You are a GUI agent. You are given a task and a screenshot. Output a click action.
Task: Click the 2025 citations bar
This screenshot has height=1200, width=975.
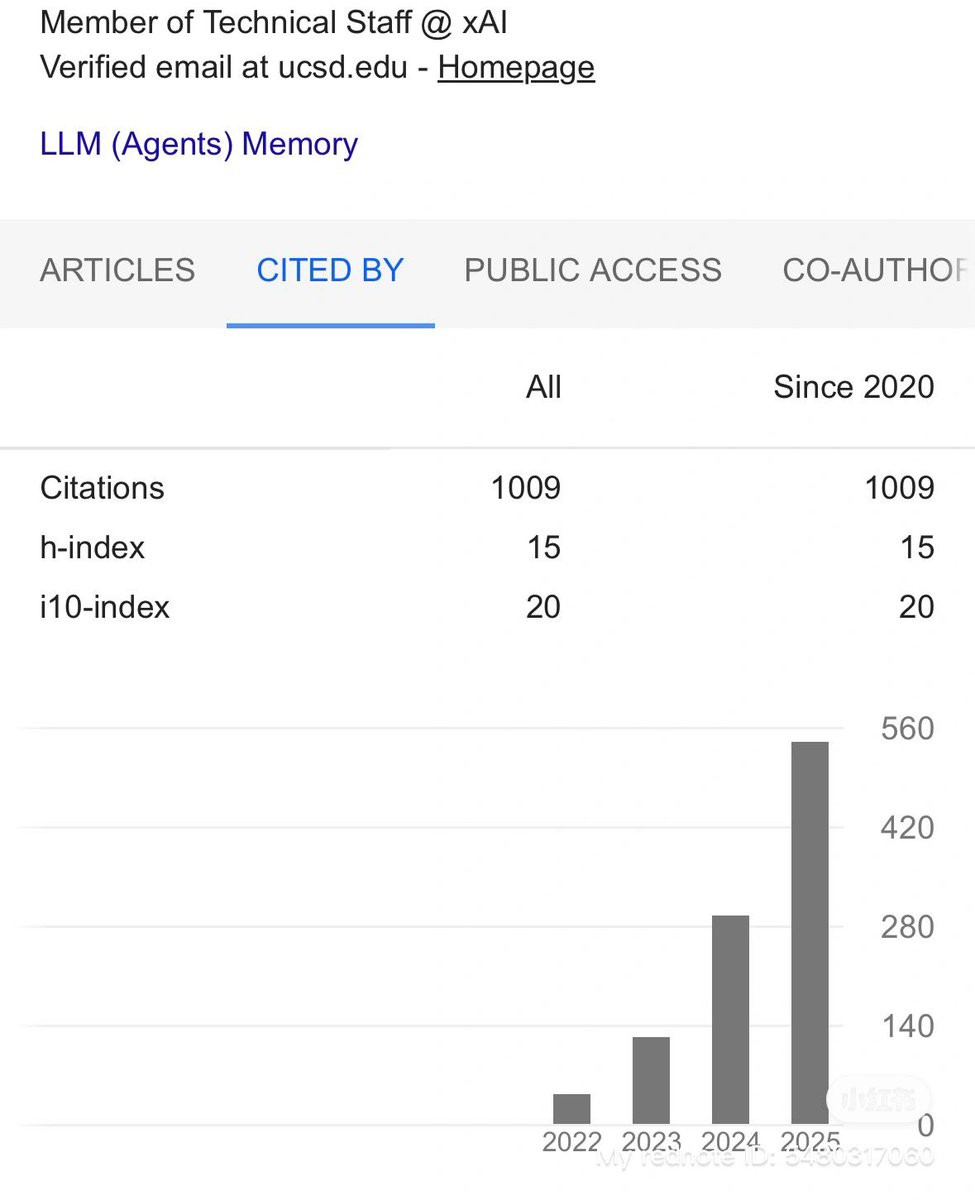pos(810,932)
